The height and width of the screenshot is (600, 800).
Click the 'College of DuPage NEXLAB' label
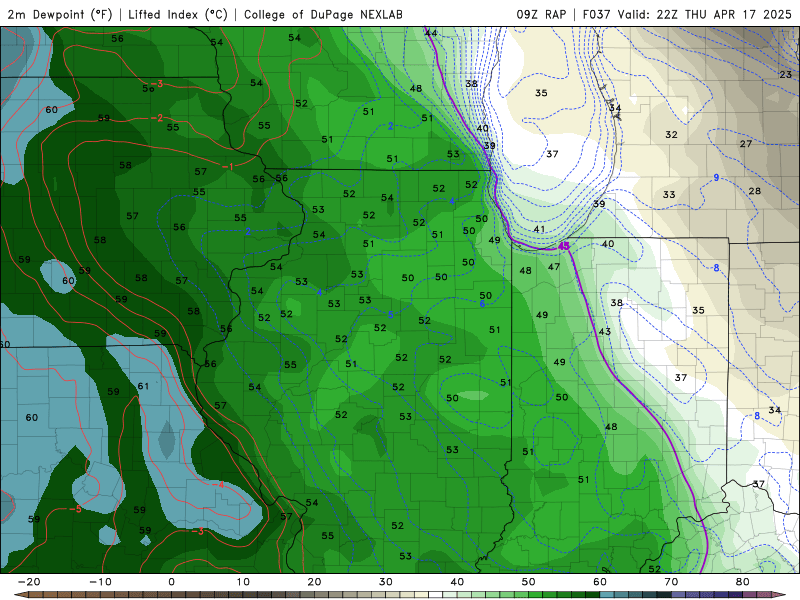coord(323,14)
